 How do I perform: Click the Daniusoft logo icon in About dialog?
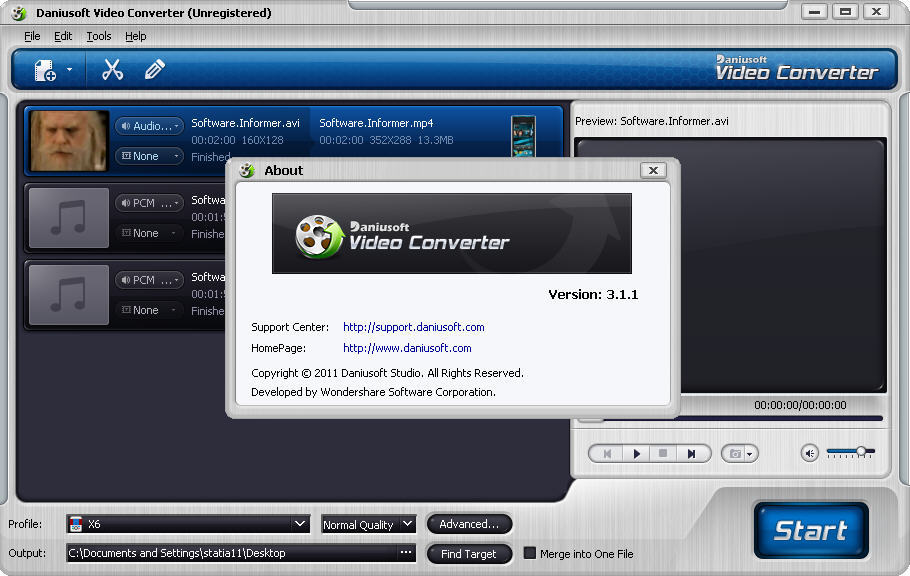click(x=320, y=236)
